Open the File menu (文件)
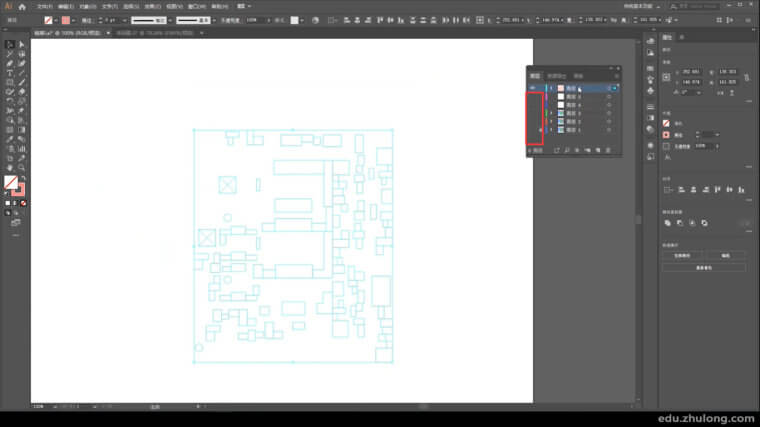The image size is (760, 427). coord(43,6)
